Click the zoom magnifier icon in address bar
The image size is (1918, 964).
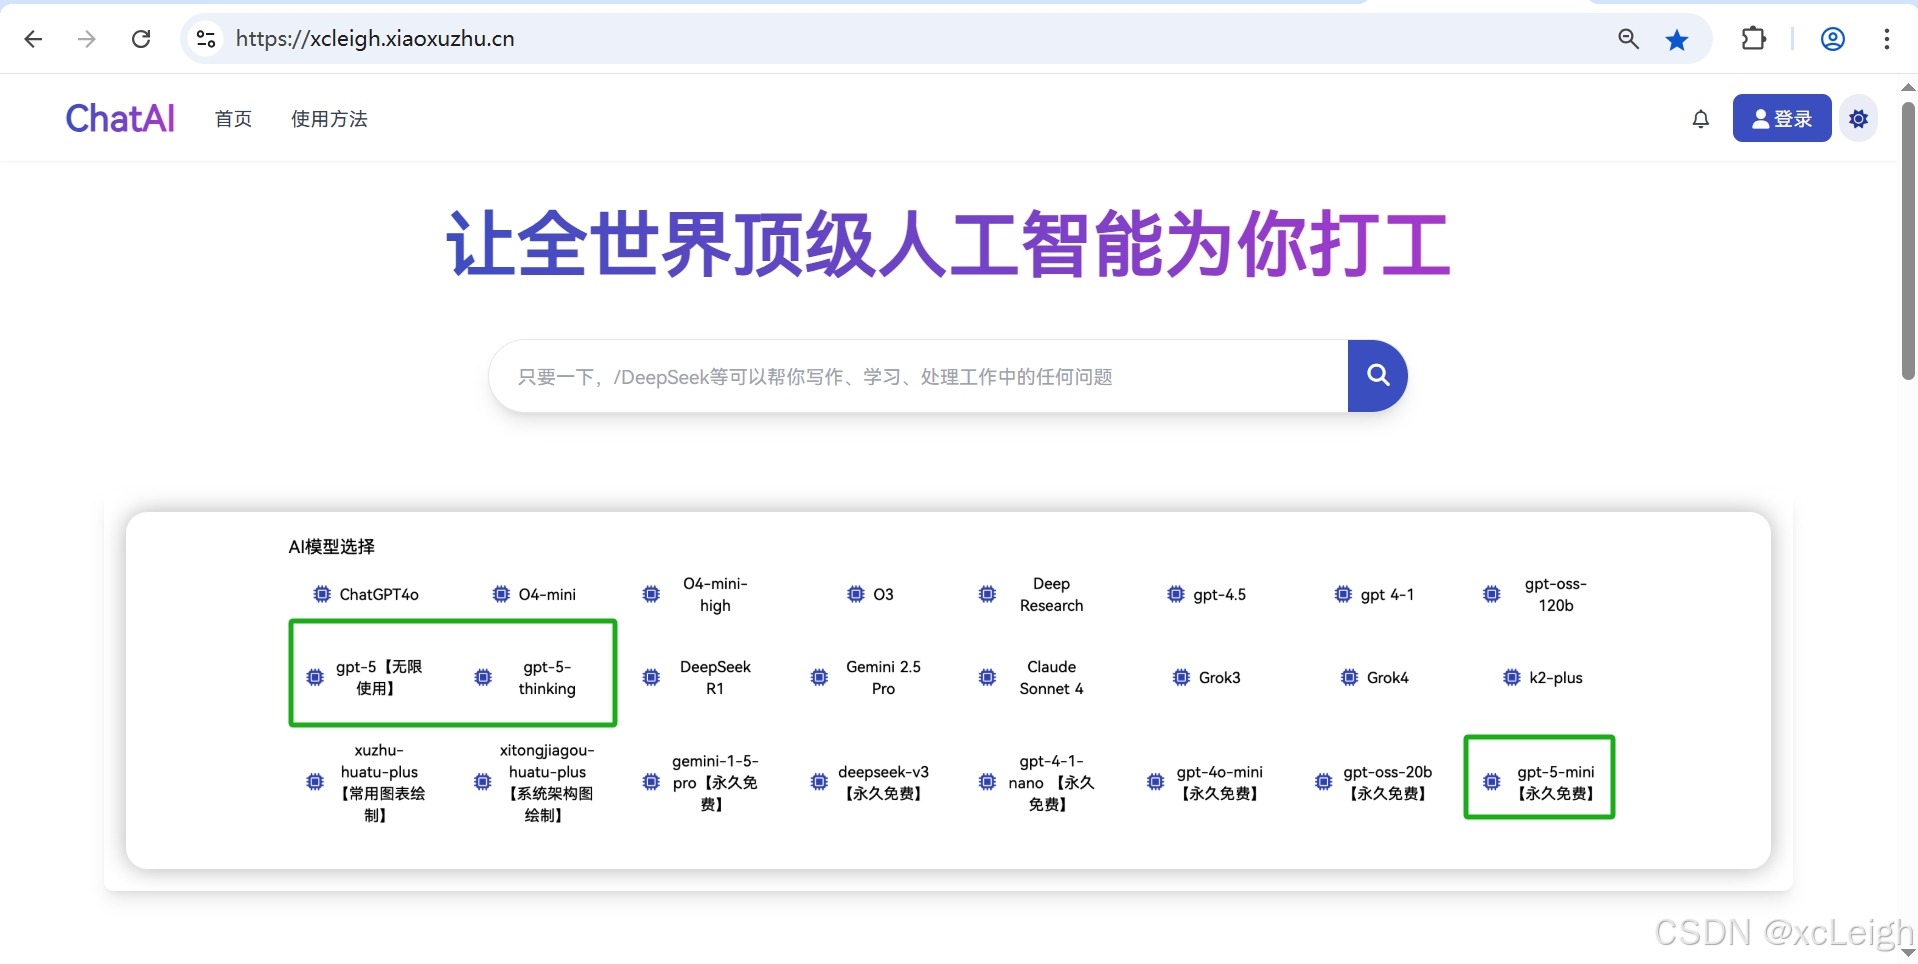point(1628,39)
